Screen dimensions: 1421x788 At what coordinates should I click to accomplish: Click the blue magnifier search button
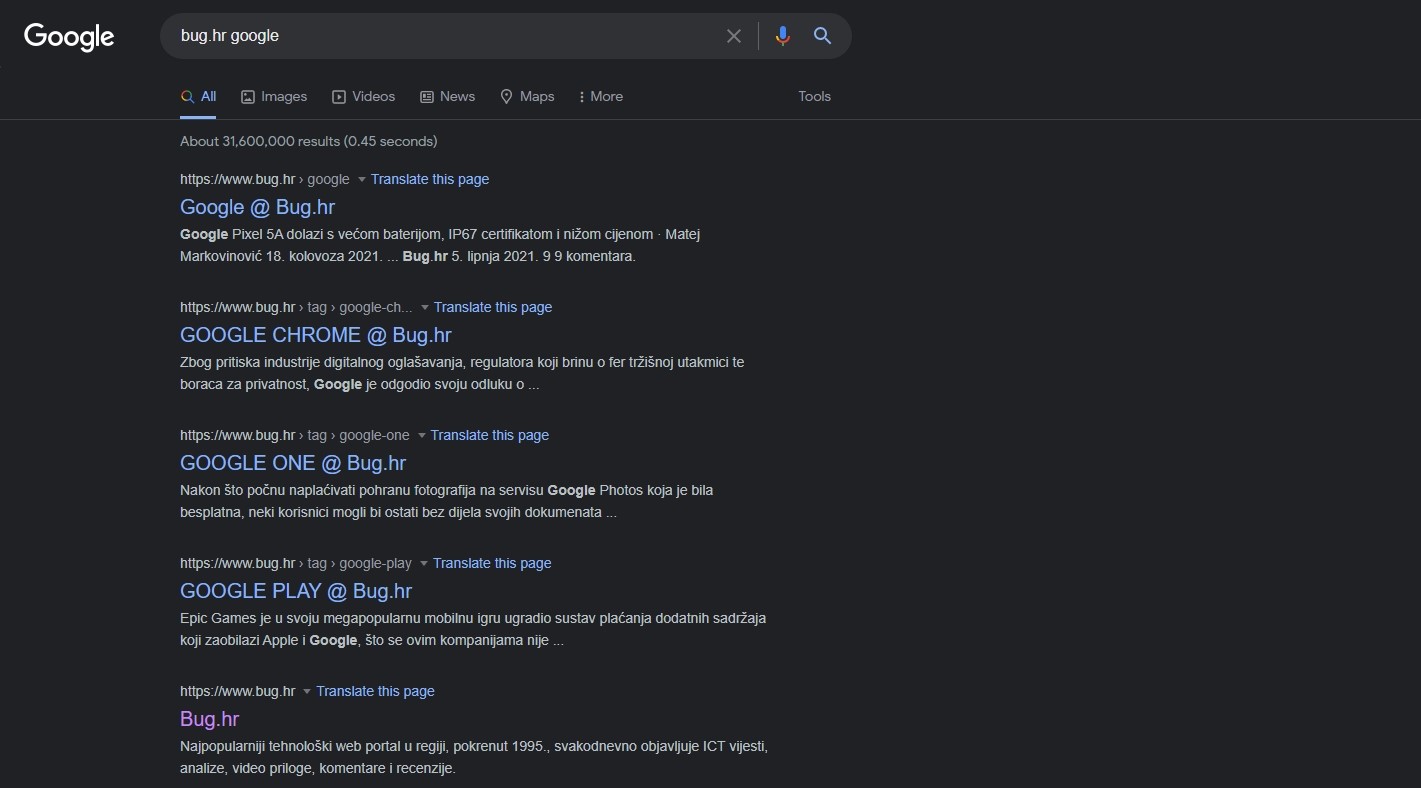pos(822,36)
